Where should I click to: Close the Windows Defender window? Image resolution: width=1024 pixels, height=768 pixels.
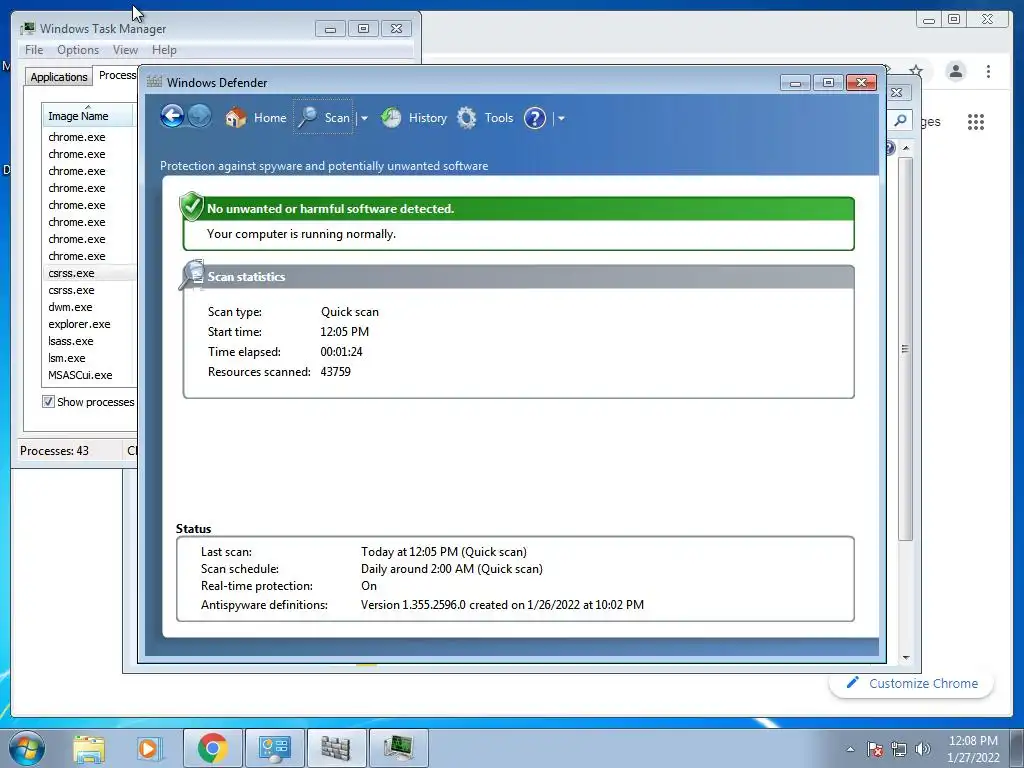pos(861,82)
